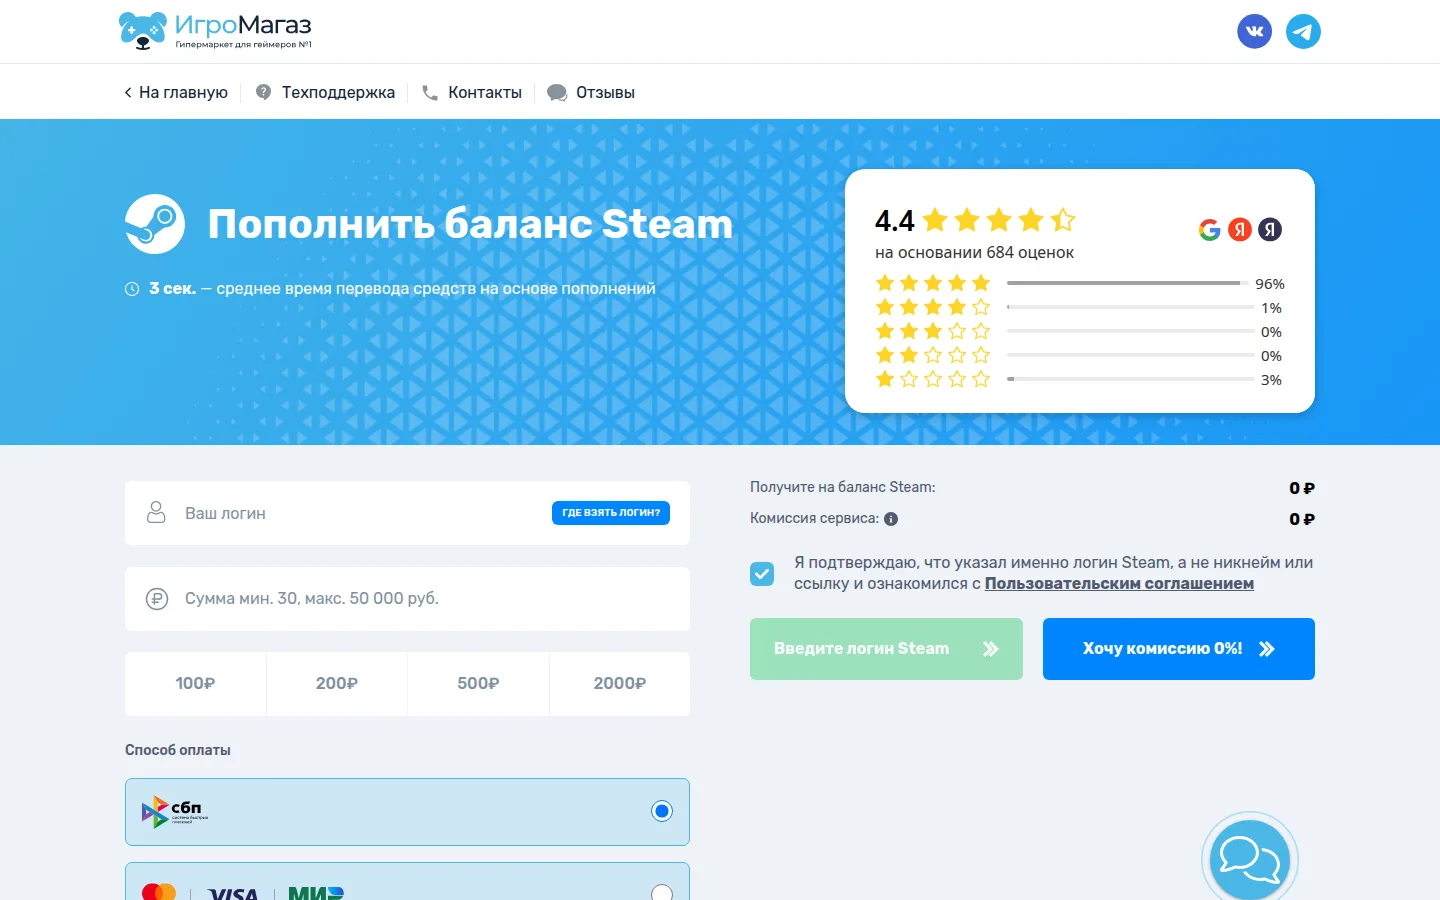Open the Отзывы menu item
The image size is (1440, 900).
coord(605,92)
